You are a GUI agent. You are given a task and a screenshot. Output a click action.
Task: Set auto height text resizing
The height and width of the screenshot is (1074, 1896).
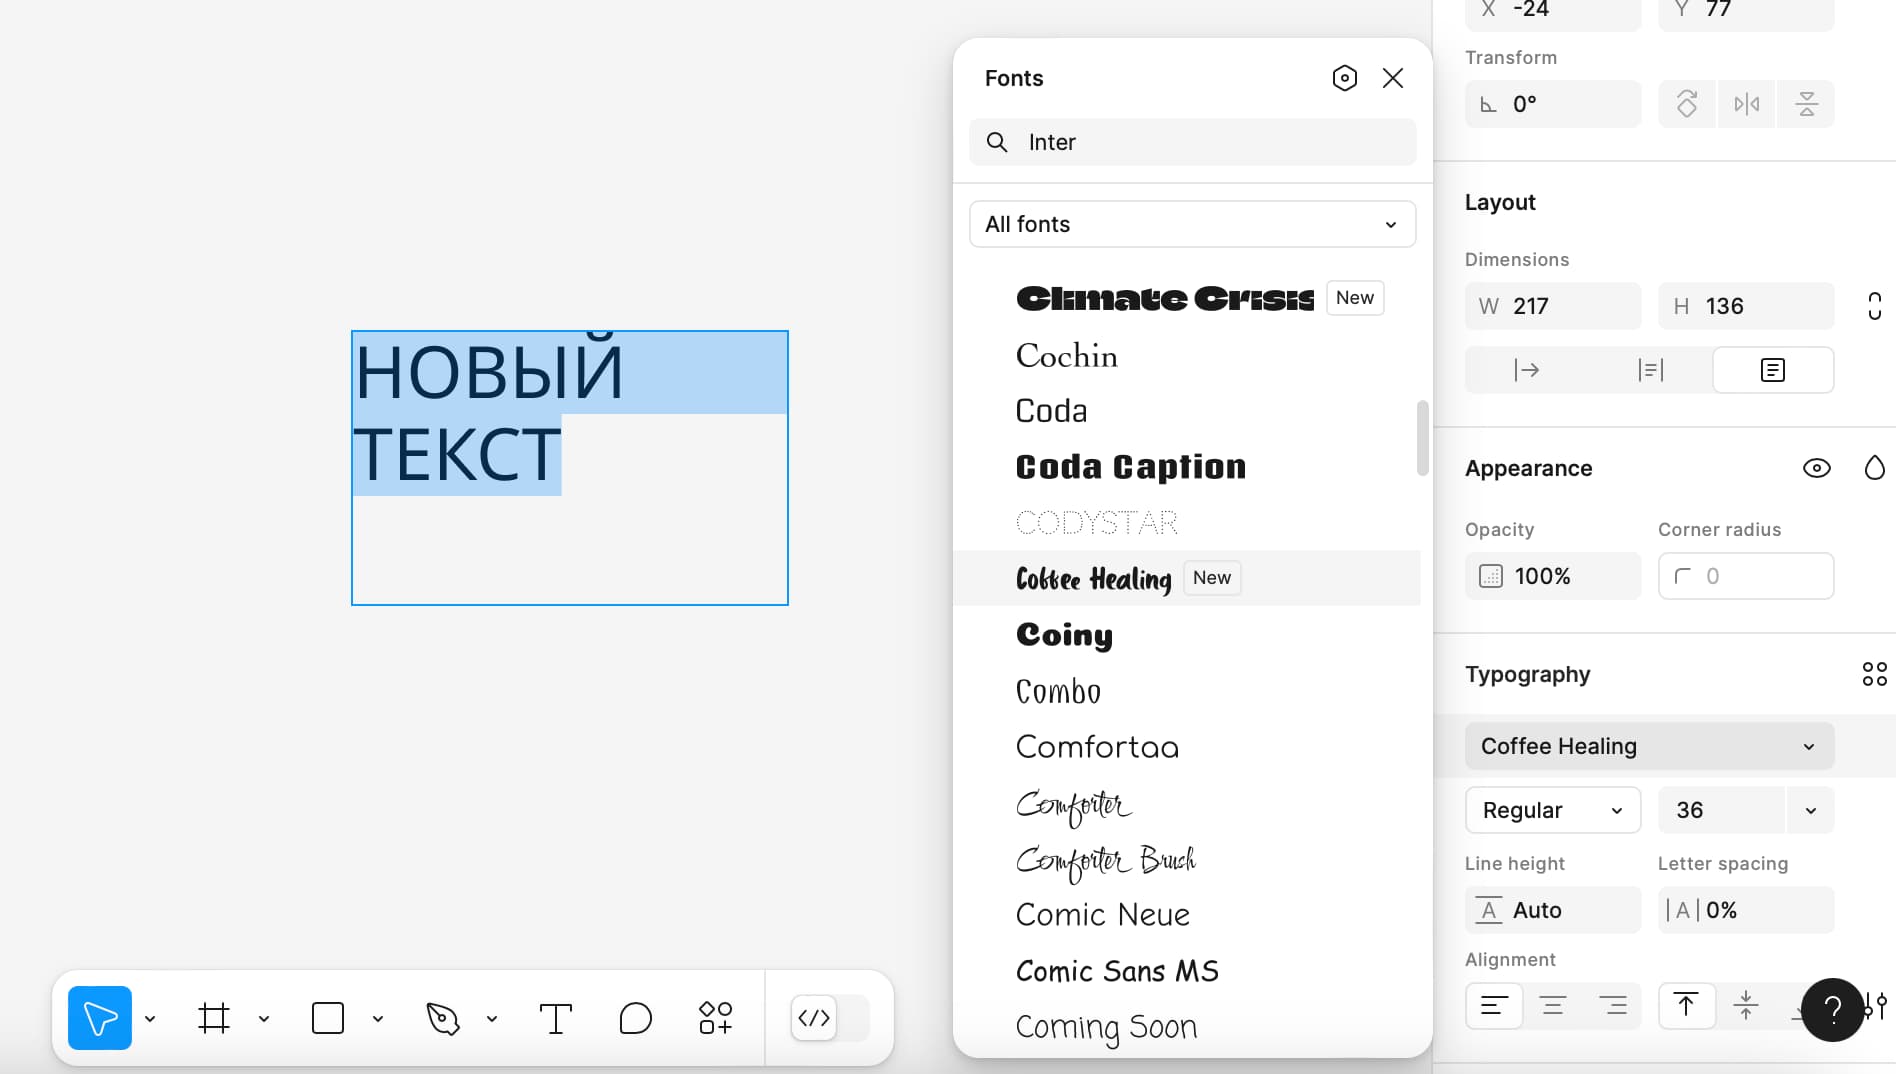pyautogui.click(x=1650, y=370)
